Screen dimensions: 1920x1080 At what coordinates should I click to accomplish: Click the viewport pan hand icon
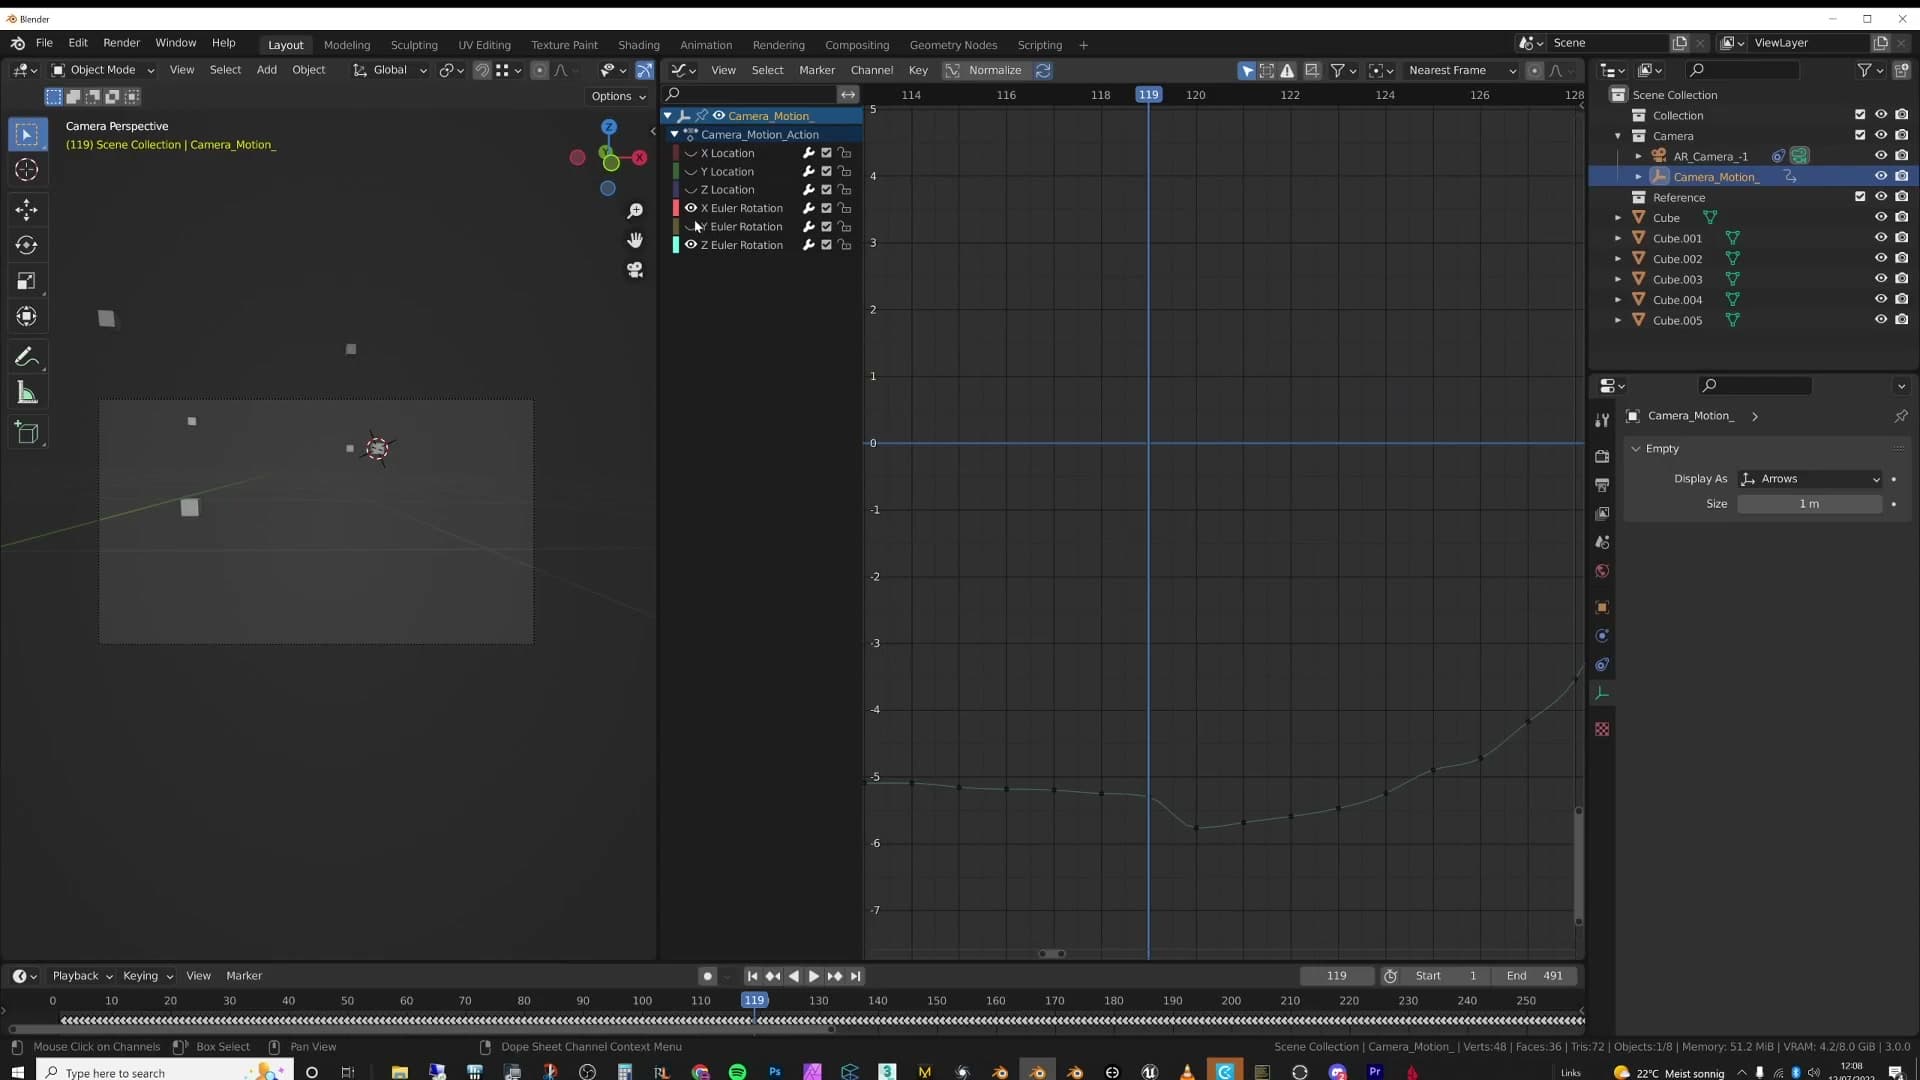point(635,240)
